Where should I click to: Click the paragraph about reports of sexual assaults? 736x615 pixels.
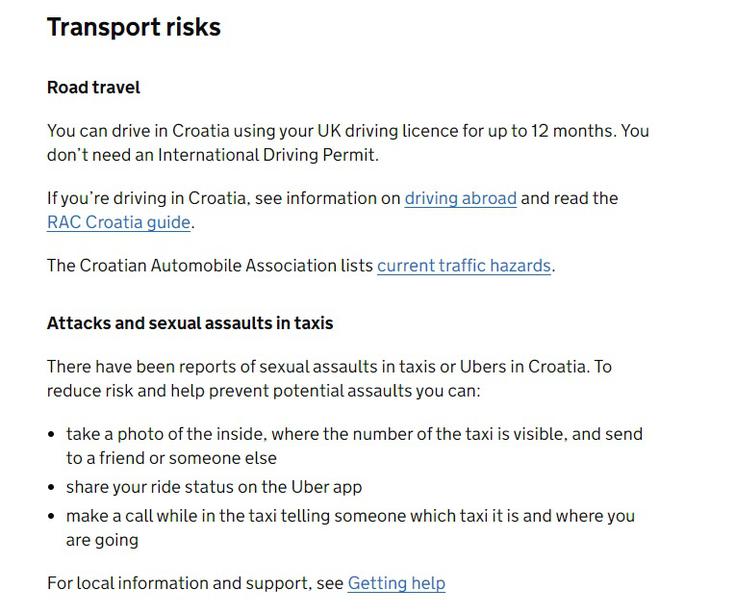pyautogui.click(x=329, y=378)
